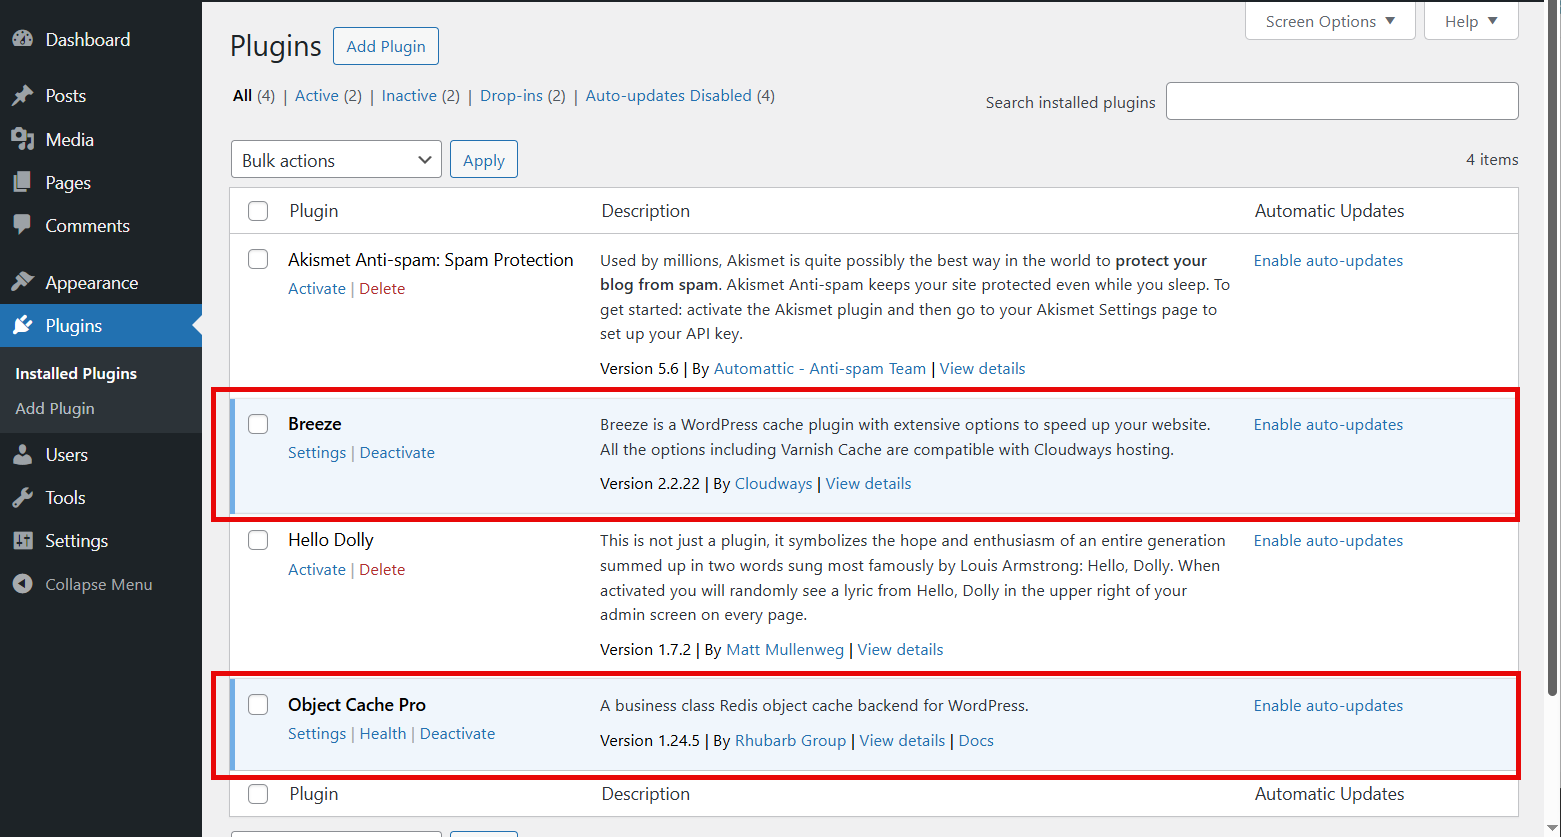This screenshot has height=837, width=1561.
Task: Activate the Hello Dolly plugin
Action: (317, 570)
